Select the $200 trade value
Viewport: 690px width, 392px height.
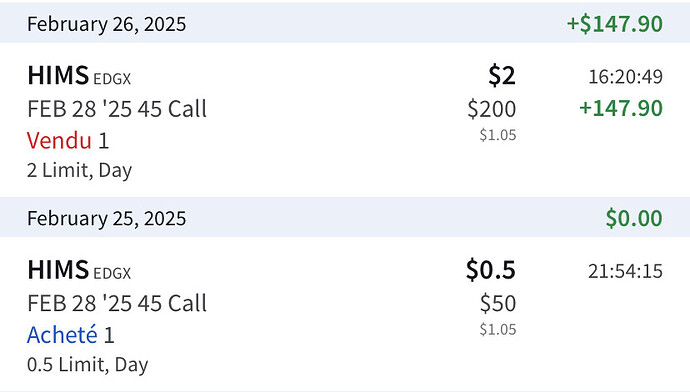click(492, 109)
